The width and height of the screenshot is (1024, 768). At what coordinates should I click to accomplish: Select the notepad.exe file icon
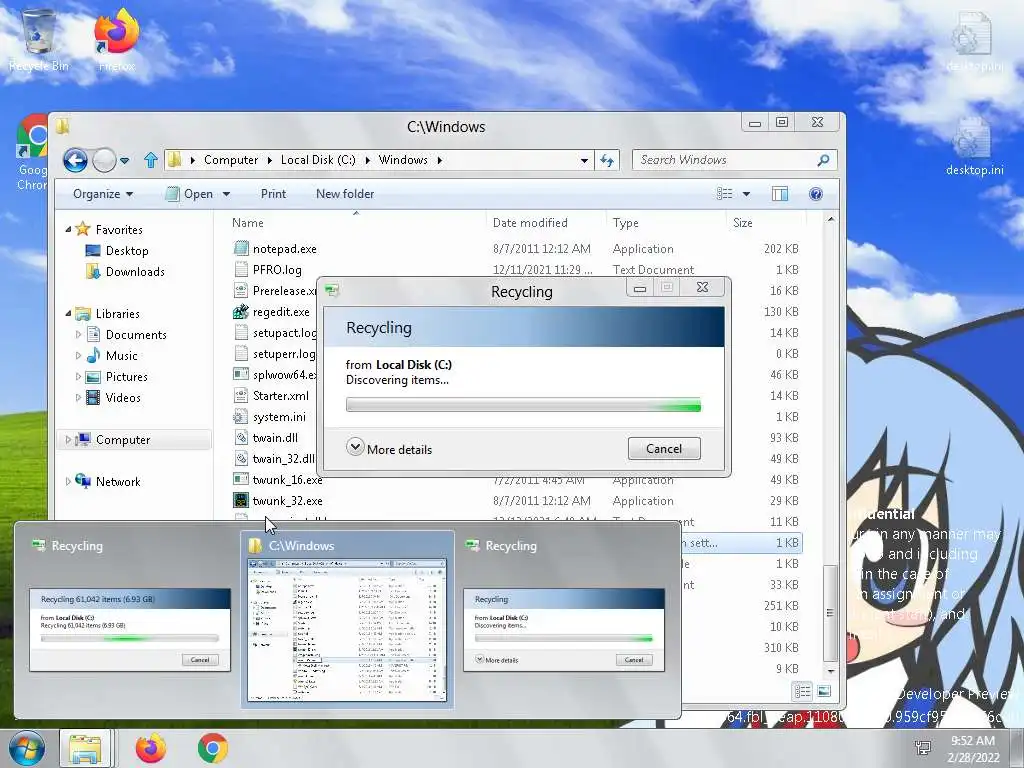click(241, 249)
